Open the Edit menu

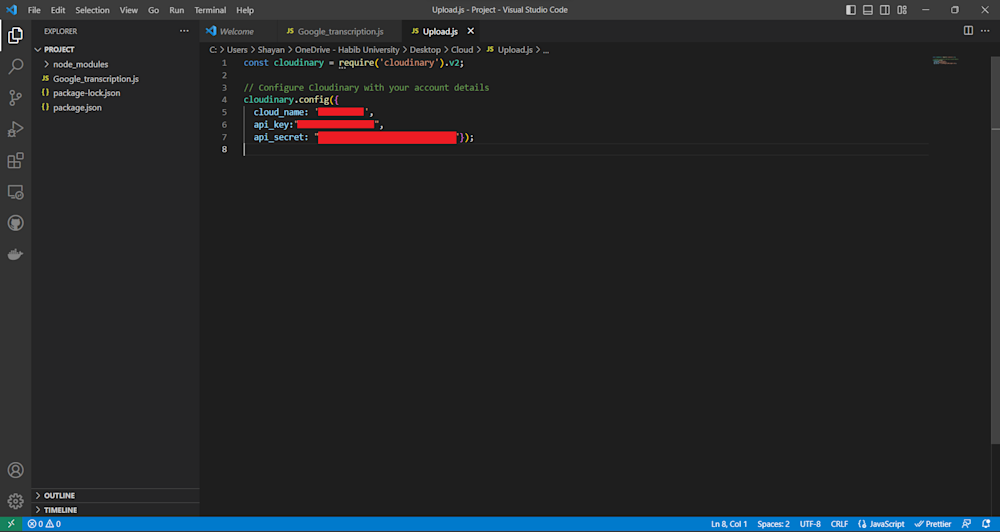(58, 10)
